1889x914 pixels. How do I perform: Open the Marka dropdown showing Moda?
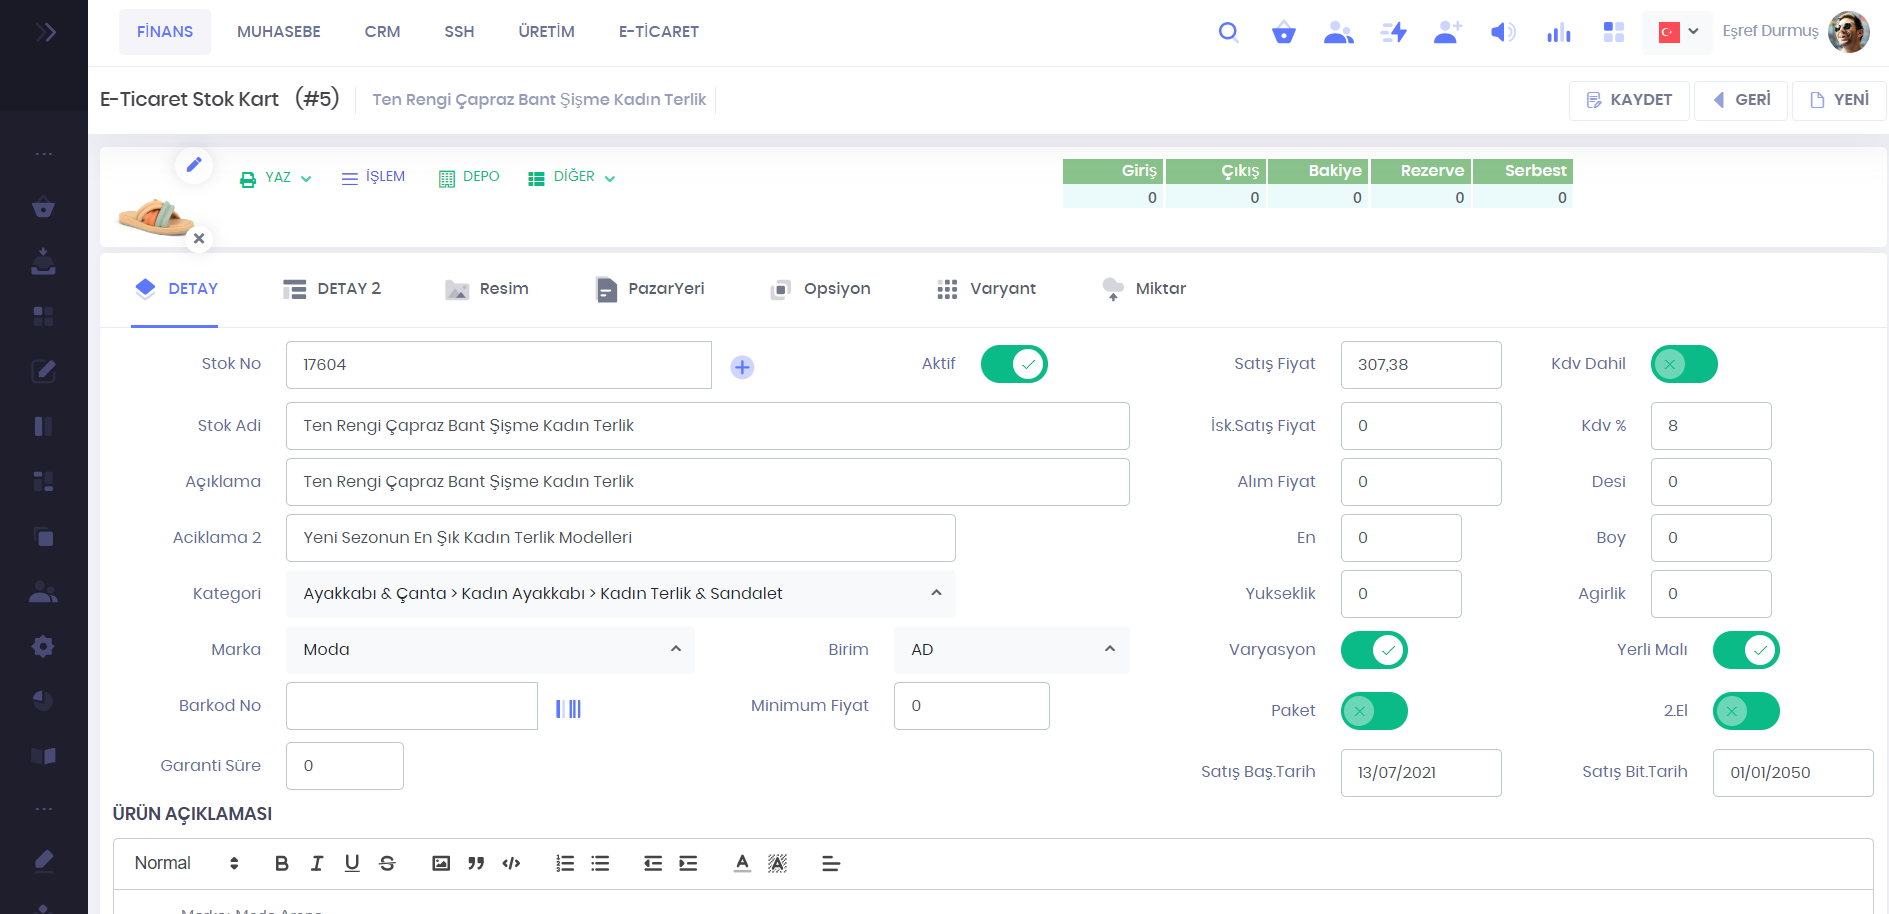point(490,649)
